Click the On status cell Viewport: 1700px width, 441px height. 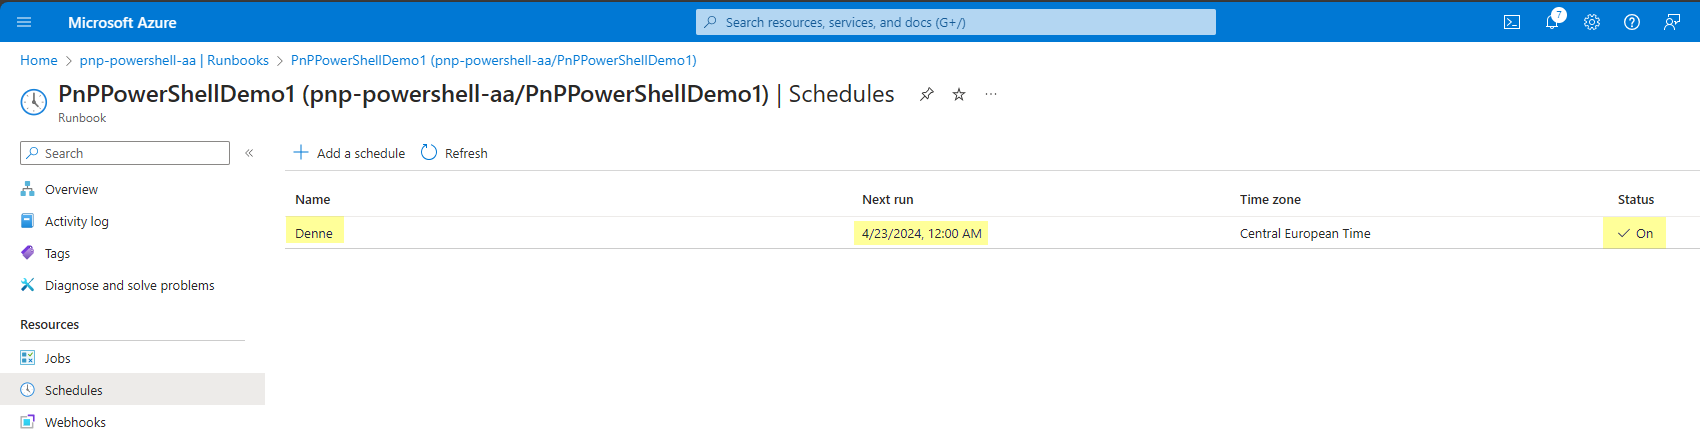(1636, 233)
